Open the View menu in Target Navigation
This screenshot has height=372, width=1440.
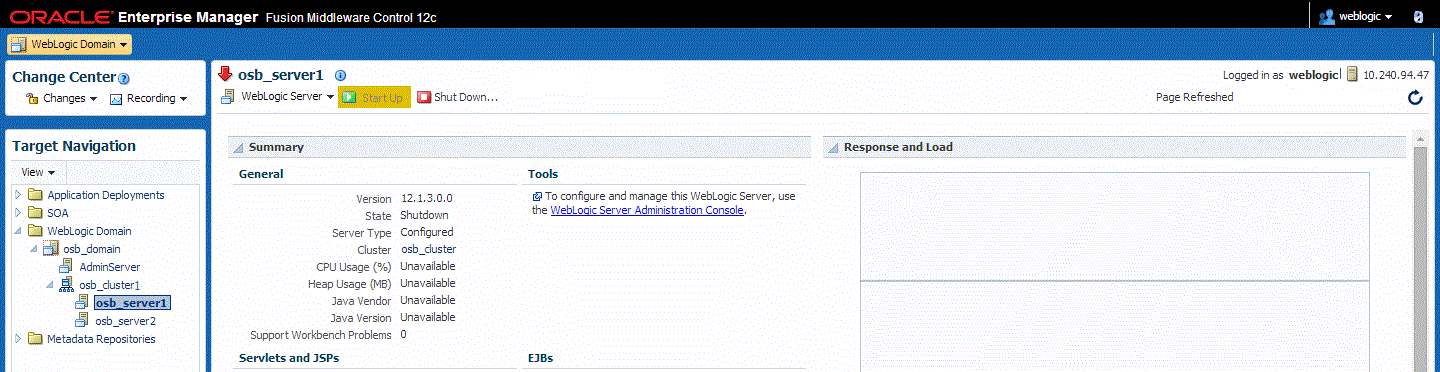click(x=39, y=172)
